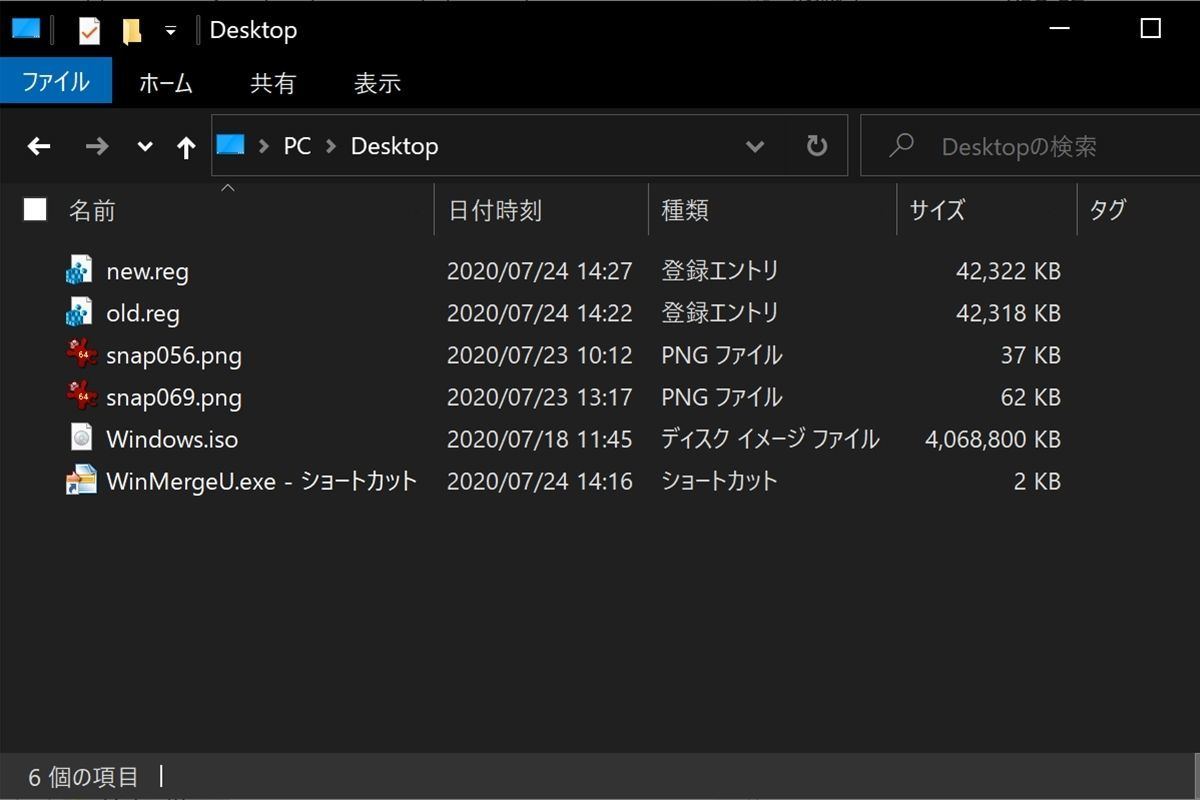This screenshot has height=800, width=1200.
Task: Click the PC icon in the address bar
Action: click(231, 144)
